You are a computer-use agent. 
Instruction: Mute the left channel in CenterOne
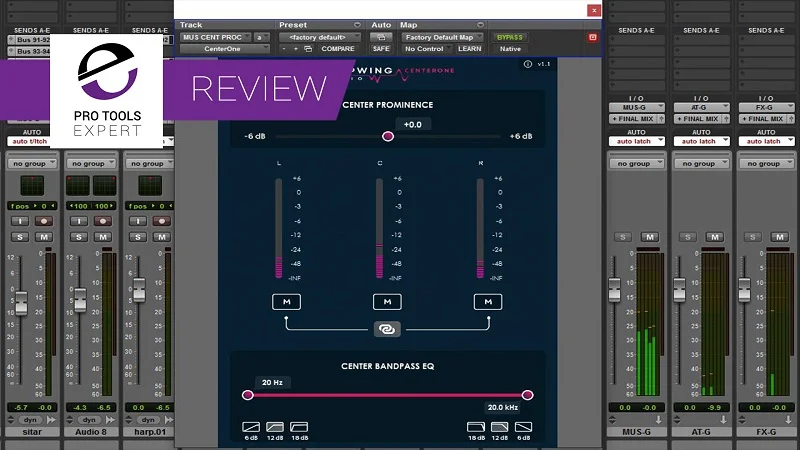[x=286, y=302]
